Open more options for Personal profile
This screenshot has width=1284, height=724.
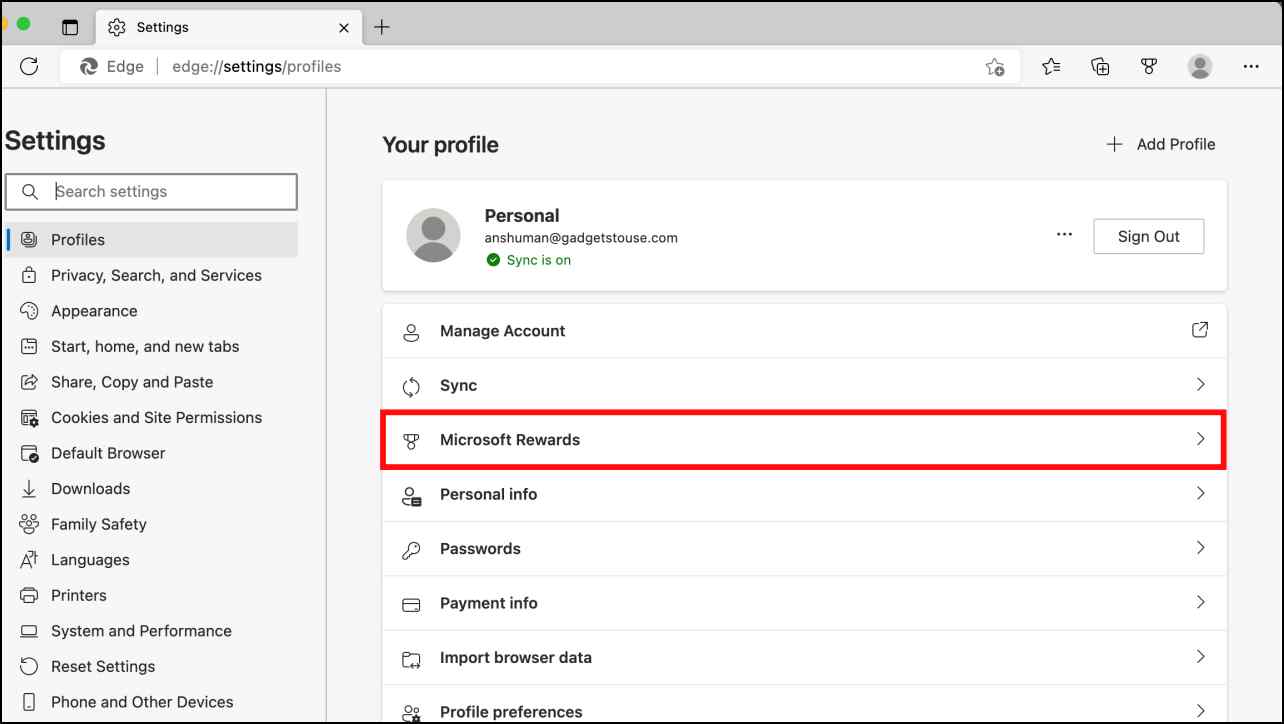pos(1064,235)
